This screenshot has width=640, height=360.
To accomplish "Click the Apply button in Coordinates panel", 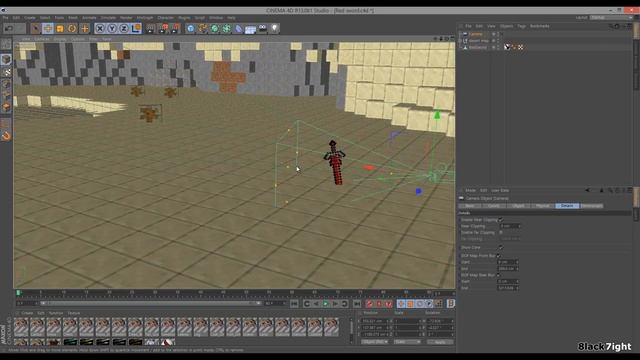I will pyautogui.click(x=440, y=342).
